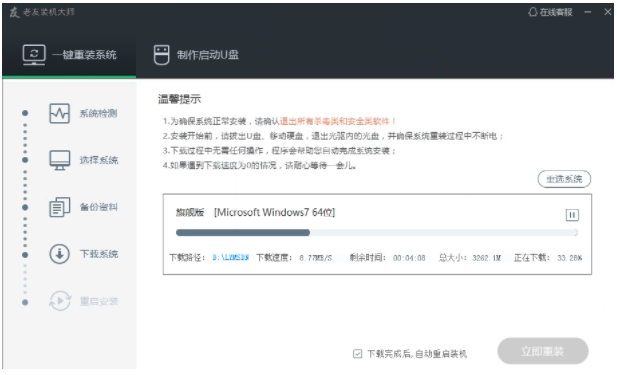Click the 系统检测 heartbeat monitor icon
This screenshot has width=617, height=375.
coord(59,113)
